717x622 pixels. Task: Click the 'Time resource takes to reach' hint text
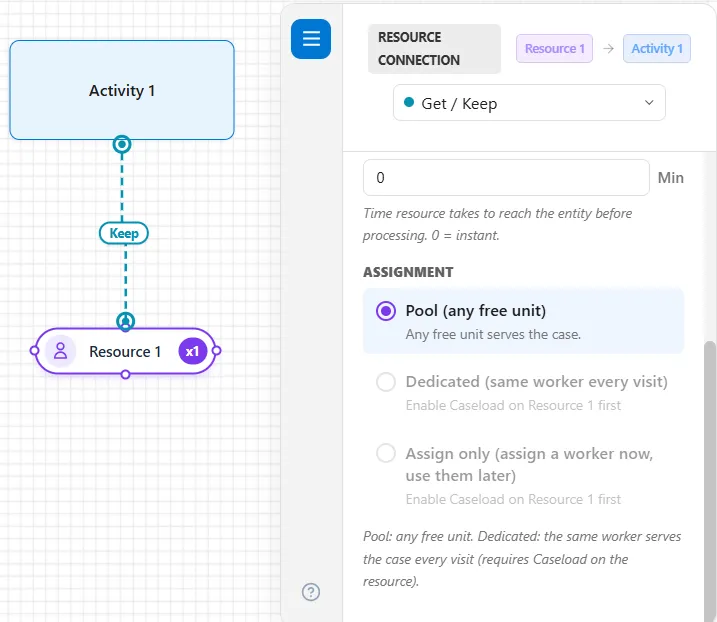click(498, 224)
